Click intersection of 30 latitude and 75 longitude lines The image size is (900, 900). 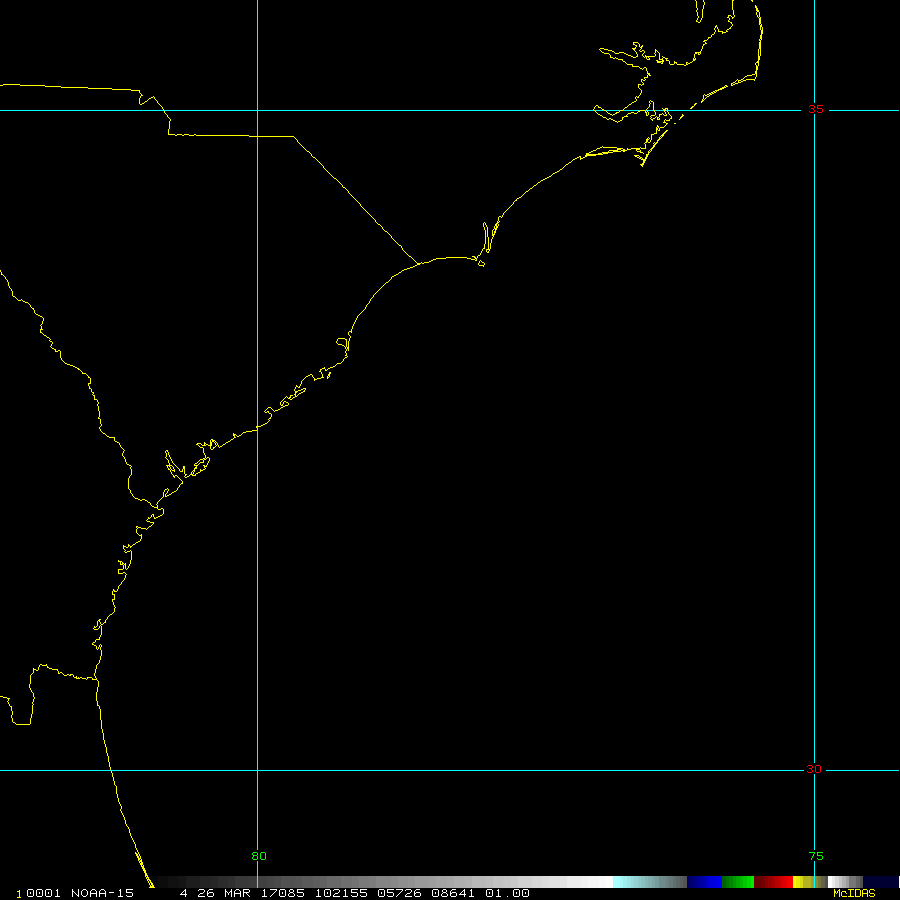[x=815, y=770]
